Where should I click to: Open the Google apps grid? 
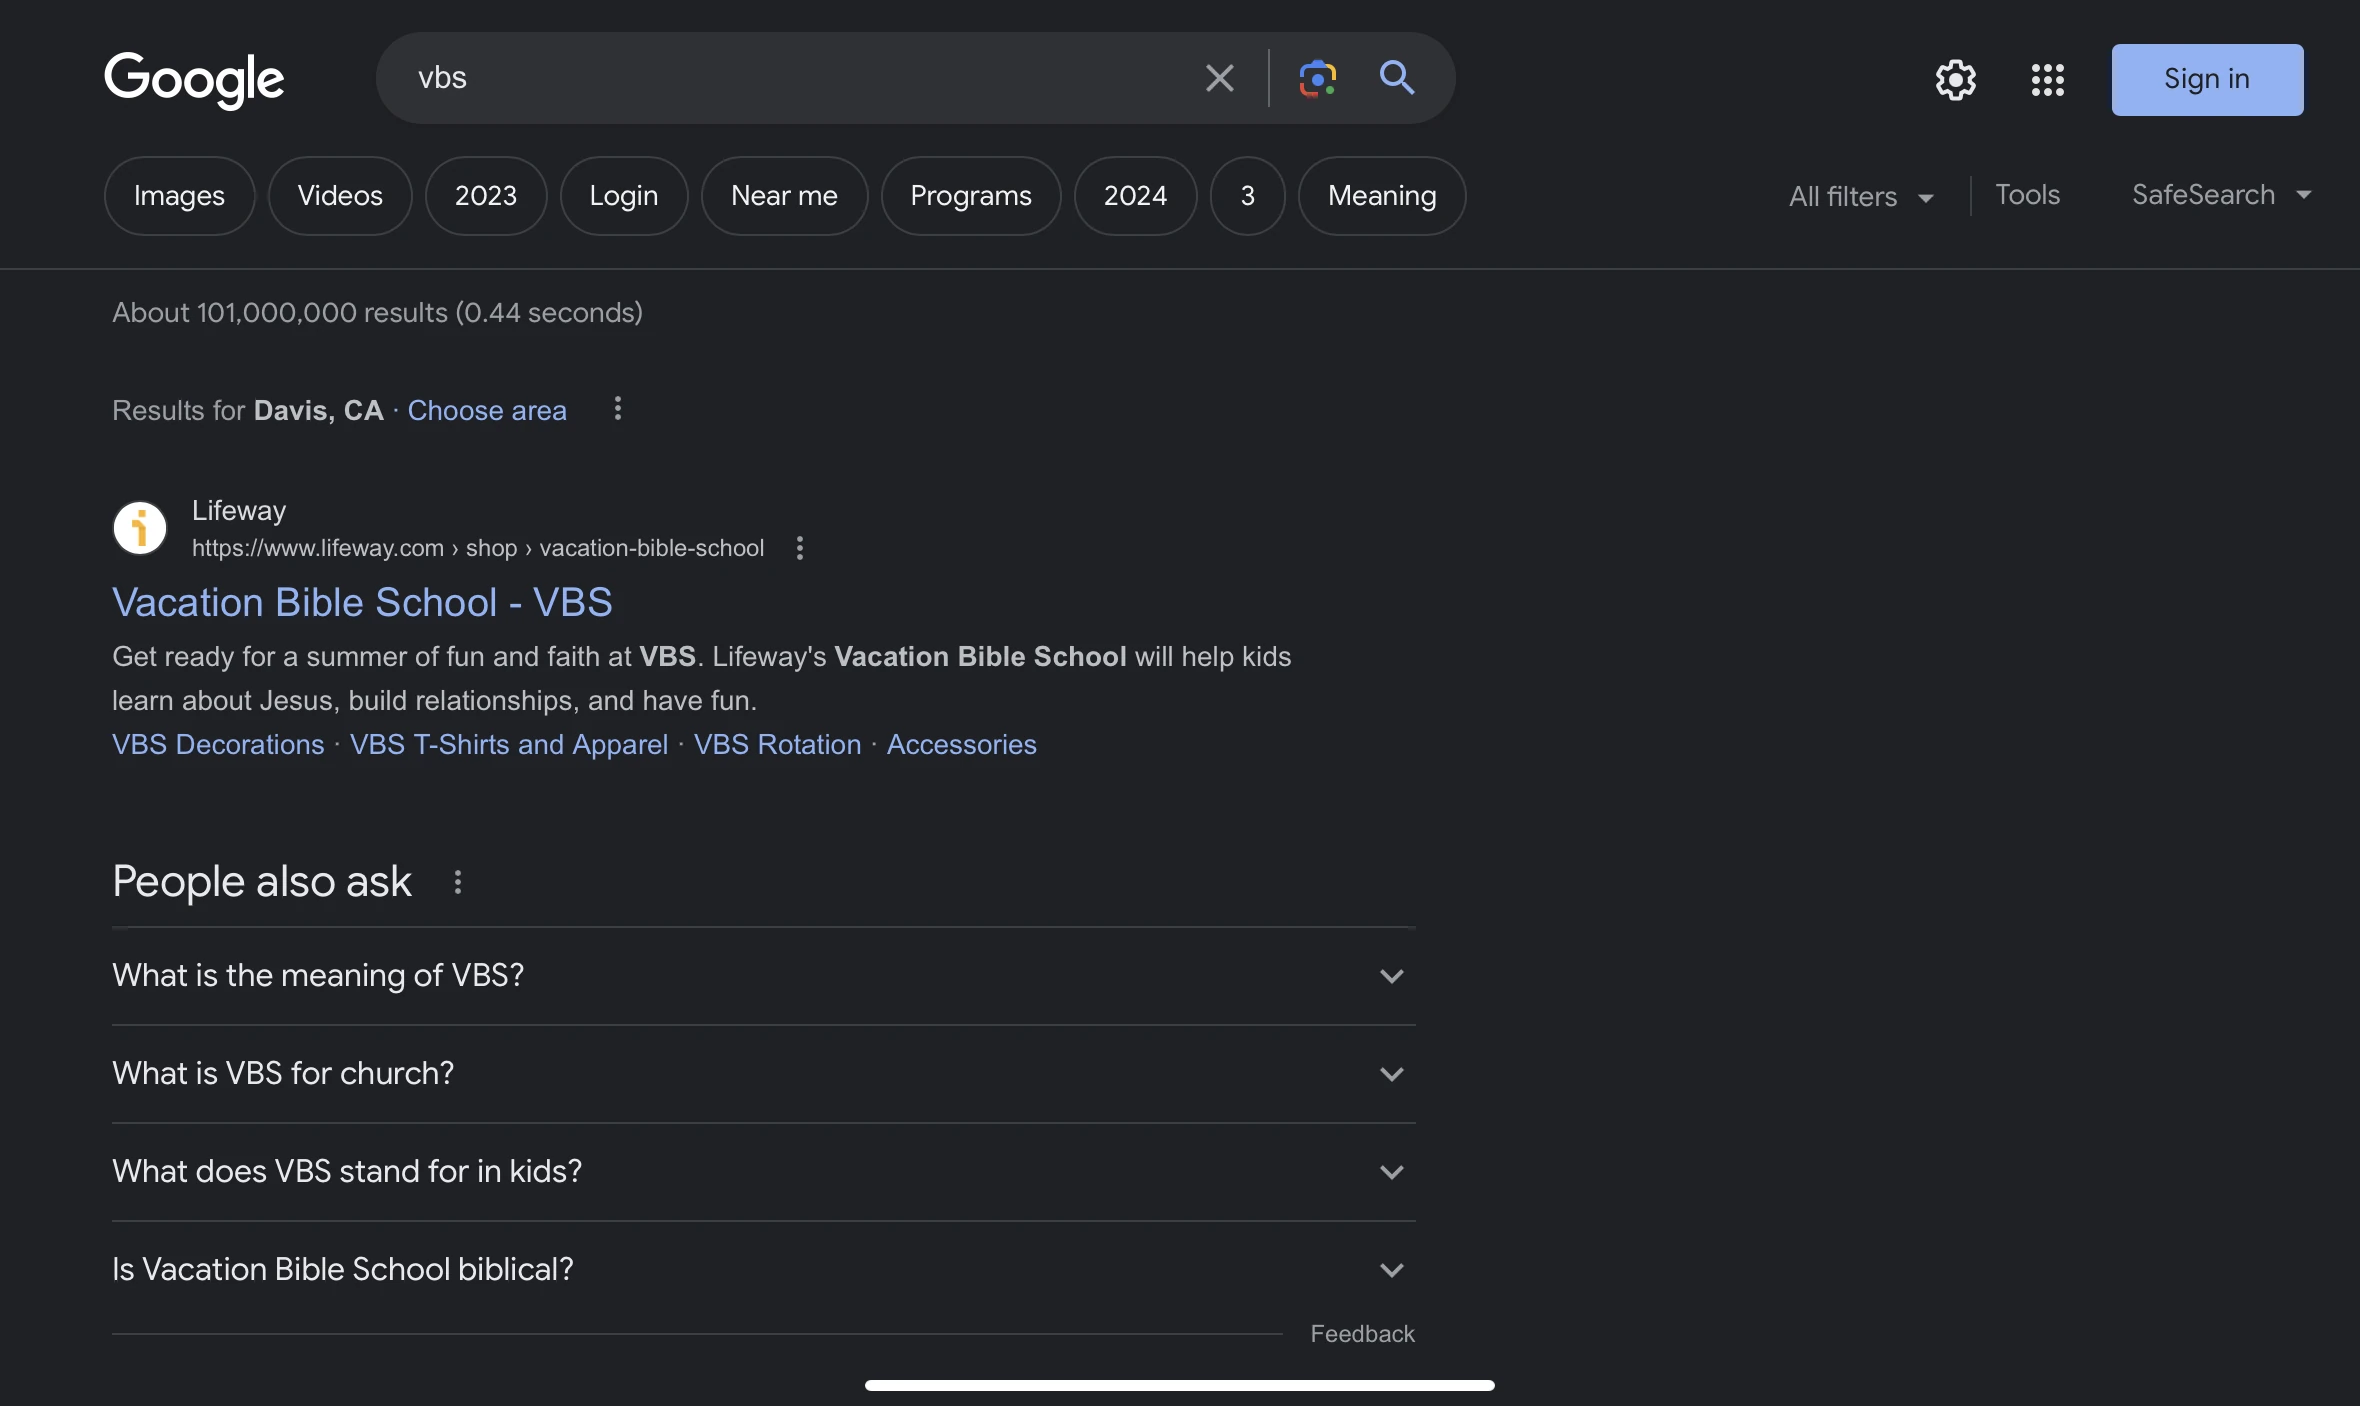point(2047,80)
